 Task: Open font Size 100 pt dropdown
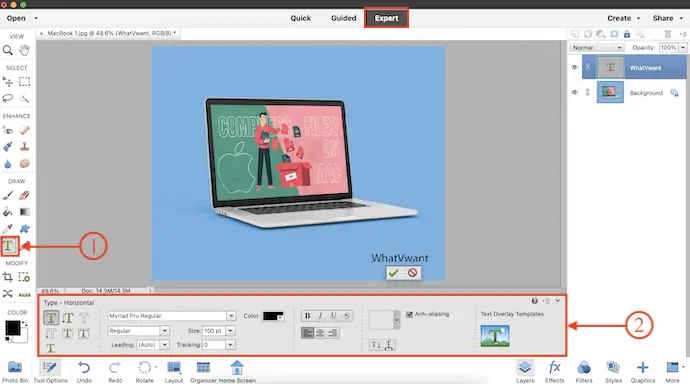[x=230, y=331]
